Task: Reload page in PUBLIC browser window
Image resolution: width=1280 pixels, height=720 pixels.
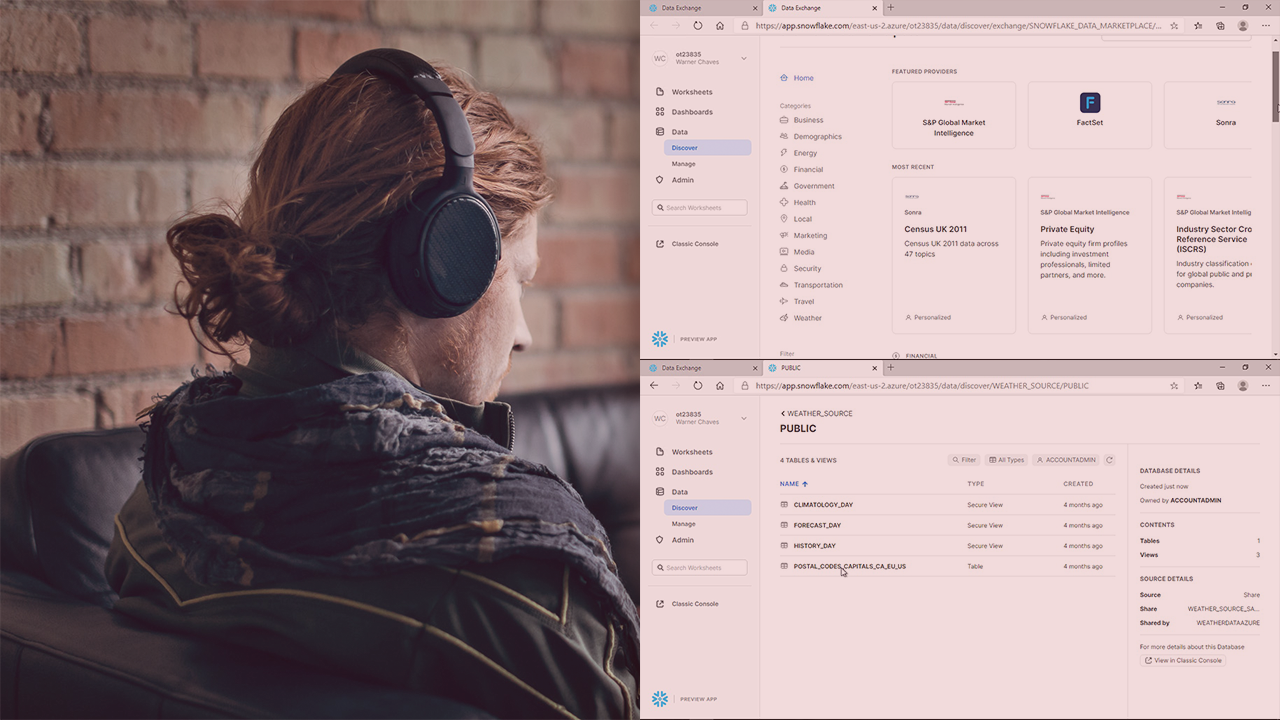Action: (x=698, y=385)
